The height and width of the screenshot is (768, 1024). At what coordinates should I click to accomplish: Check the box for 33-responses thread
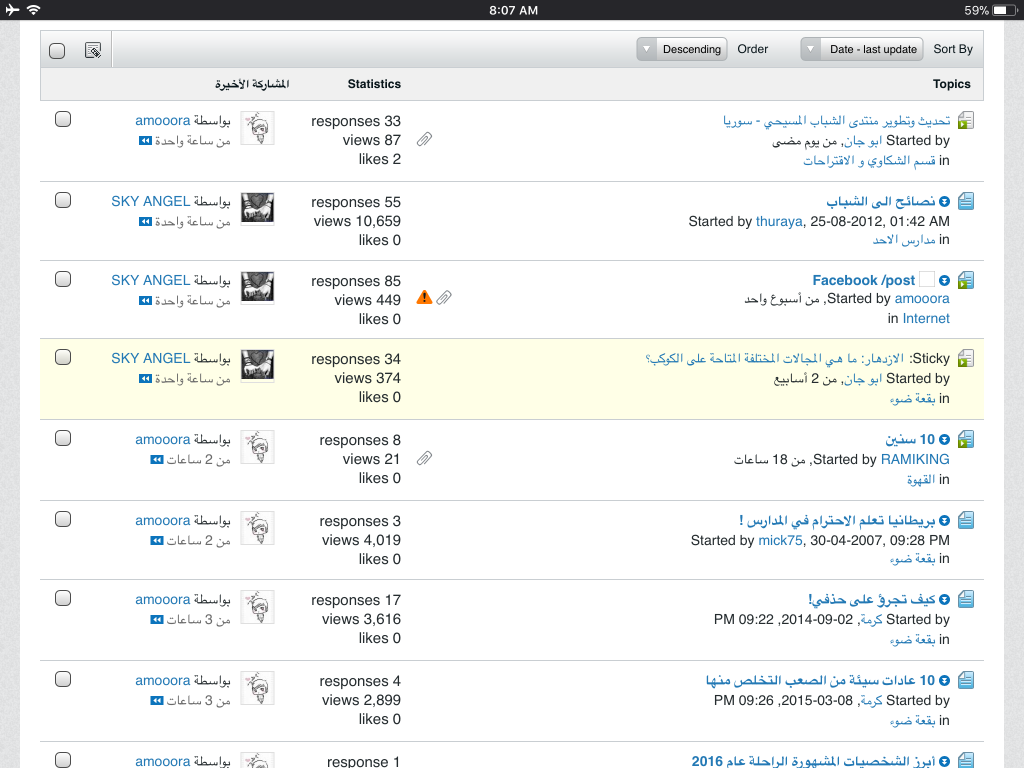tap(63, 120)
